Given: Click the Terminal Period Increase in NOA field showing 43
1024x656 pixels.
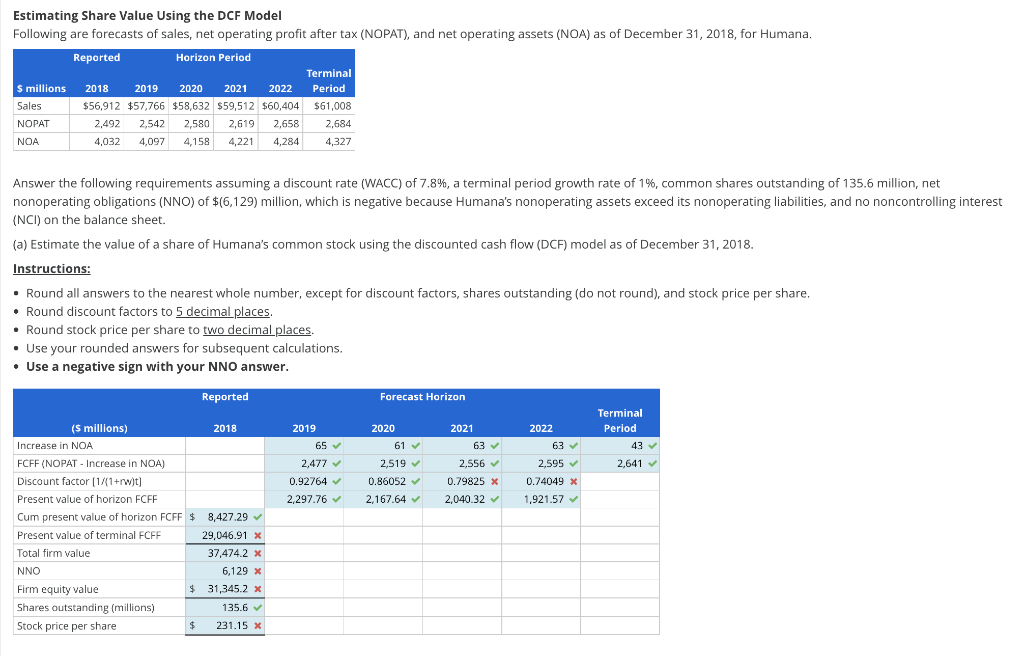Looking at the screenshot, I should 620,446.
